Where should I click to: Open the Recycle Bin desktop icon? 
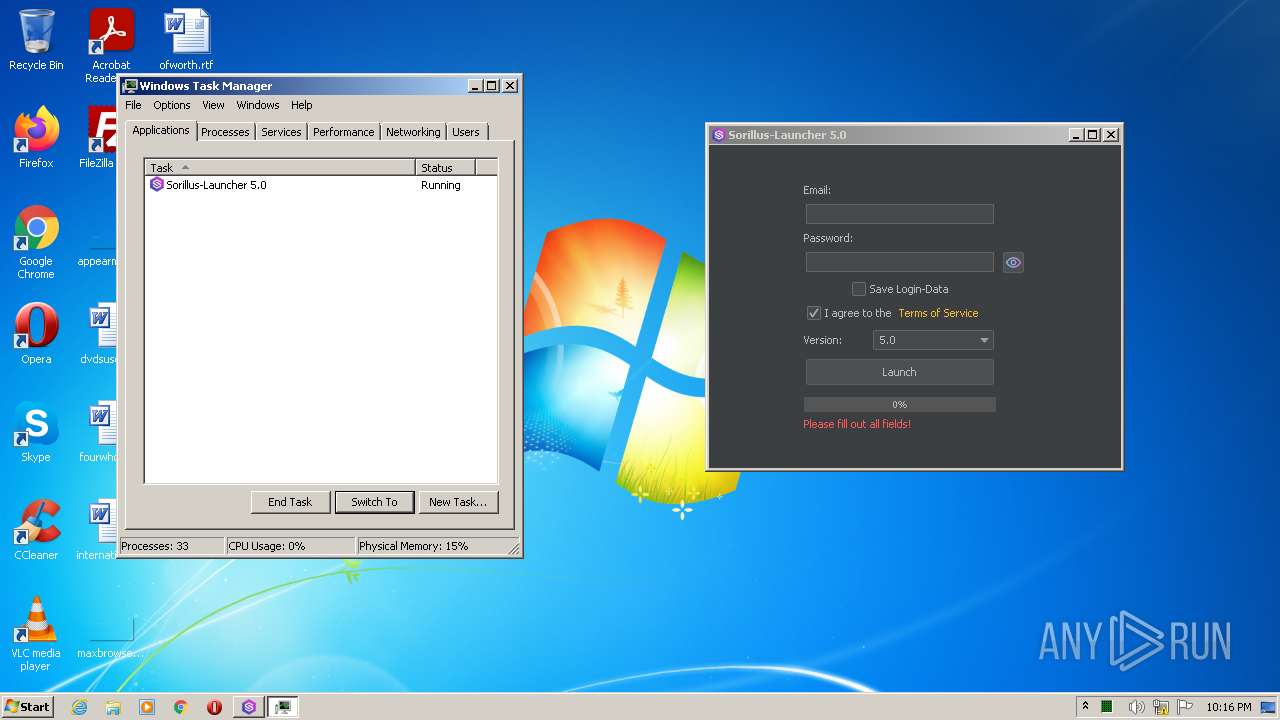(36, 40)
